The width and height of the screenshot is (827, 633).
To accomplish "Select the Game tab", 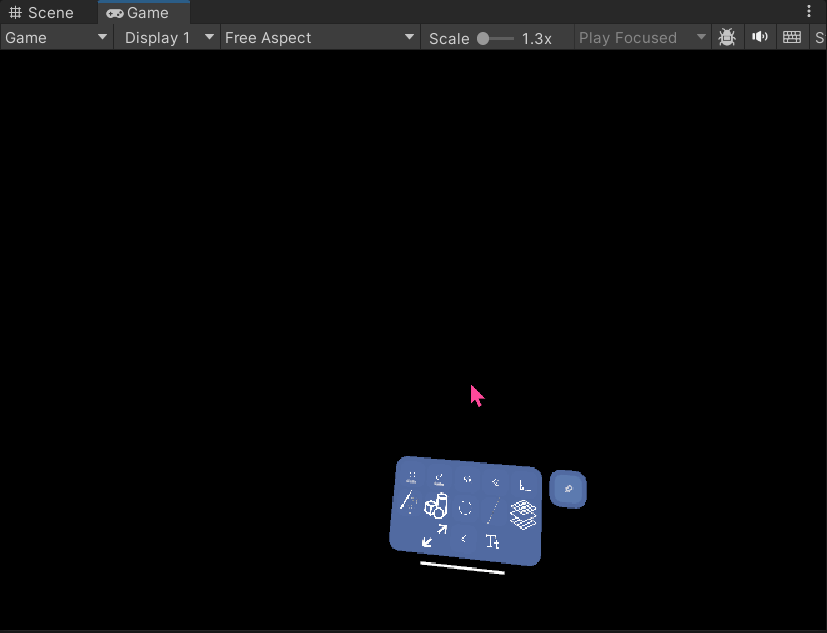I will tap(144, 13).
